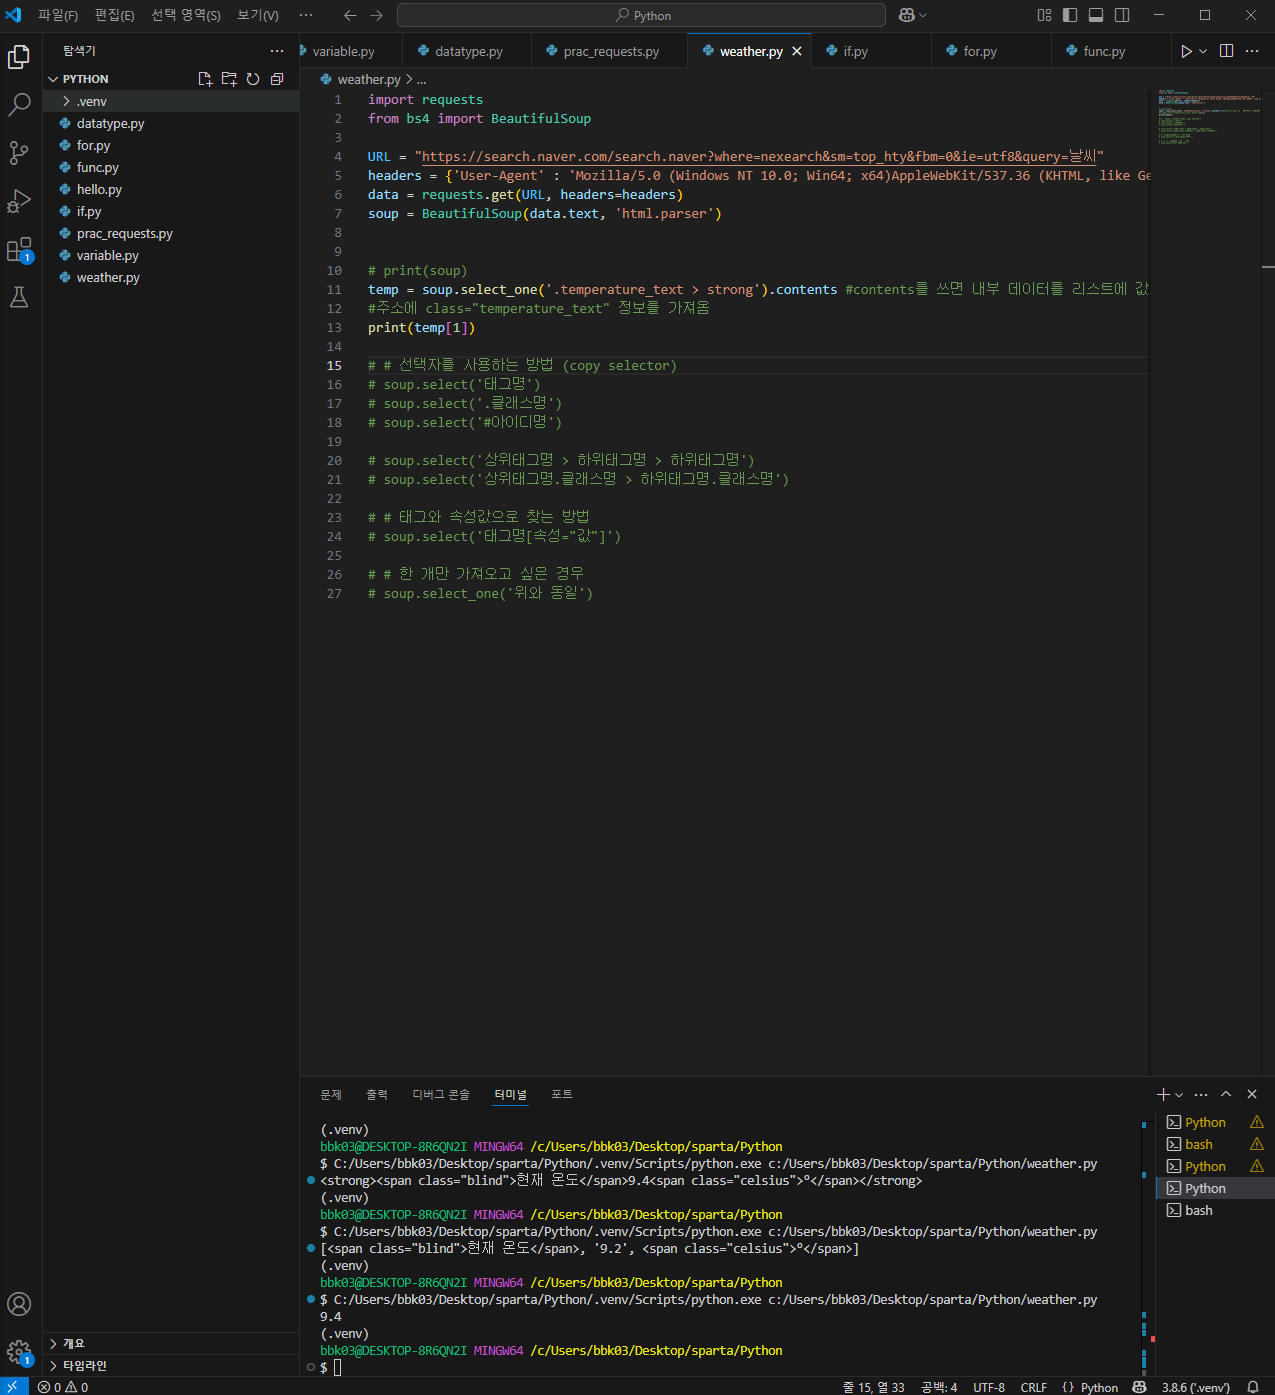Open run button dropdown arrow
The image size is (1275, 1395).
point(1203,51)
